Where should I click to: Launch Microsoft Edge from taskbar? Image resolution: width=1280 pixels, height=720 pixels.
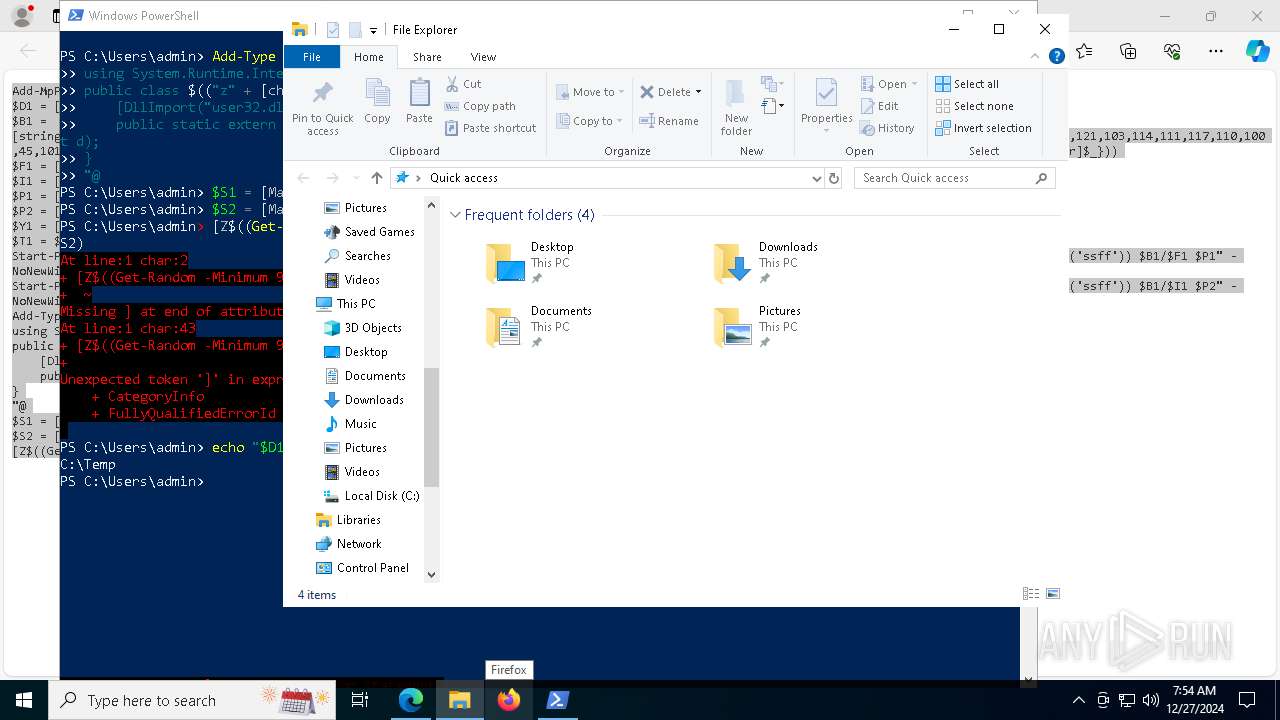(x=411, y=700)
